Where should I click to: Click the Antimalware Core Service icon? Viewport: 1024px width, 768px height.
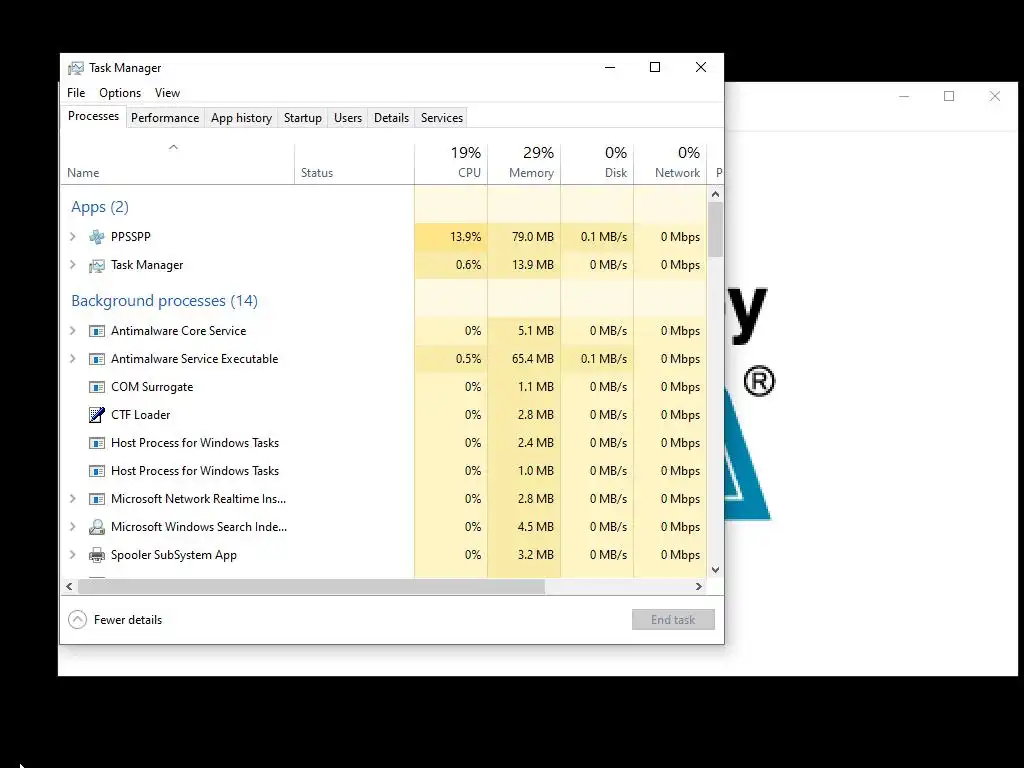[97, 331]
